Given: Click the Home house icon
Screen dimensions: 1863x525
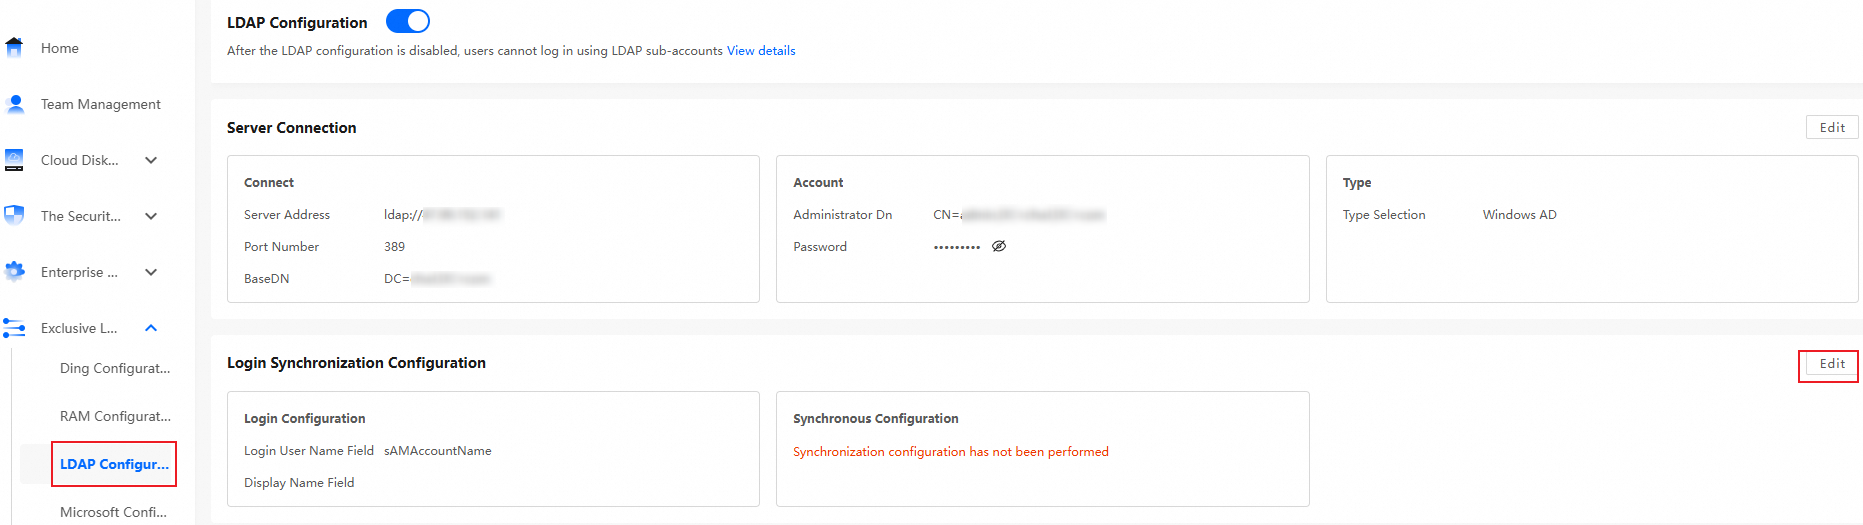Looking at the screenshot, I should [14, 47].
